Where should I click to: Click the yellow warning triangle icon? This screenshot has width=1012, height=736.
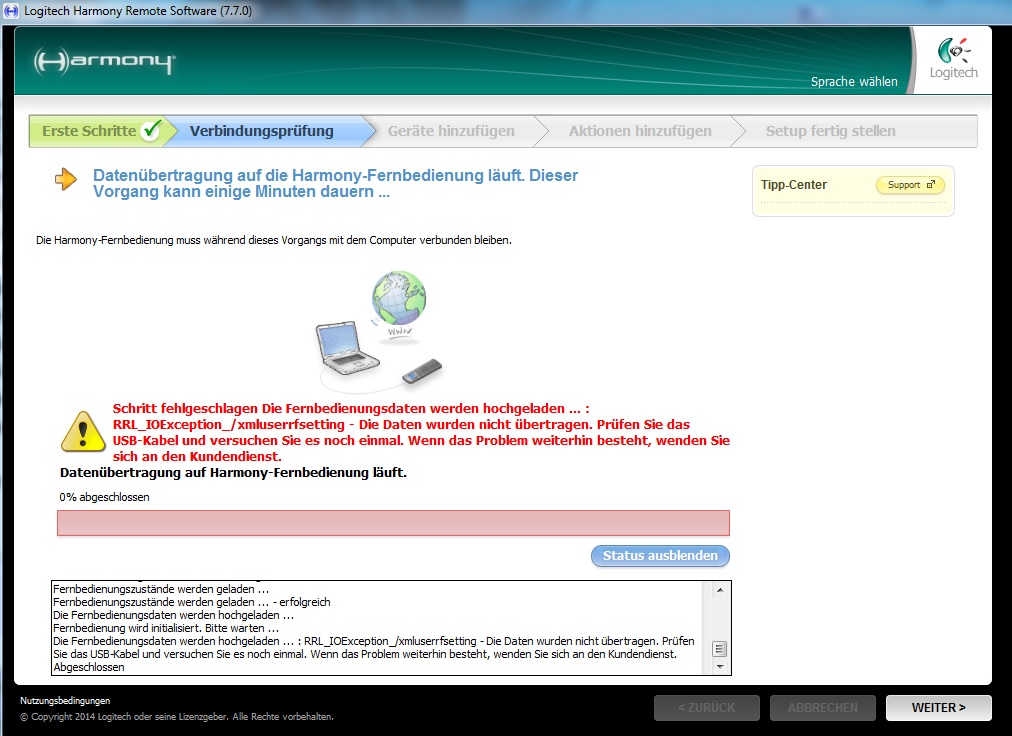[x=83, y=432]
